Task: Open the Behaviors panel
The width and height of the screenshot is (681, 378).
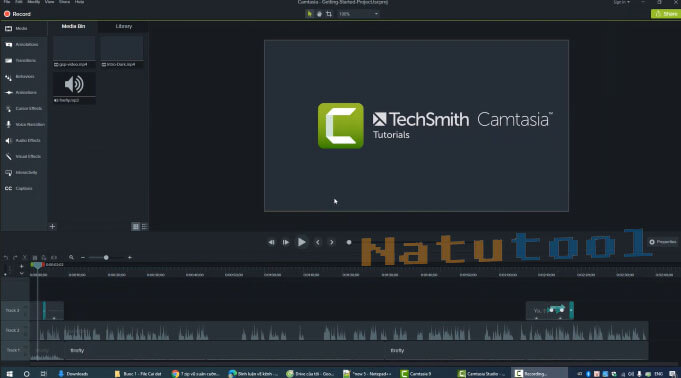Action: coord(23,76)
